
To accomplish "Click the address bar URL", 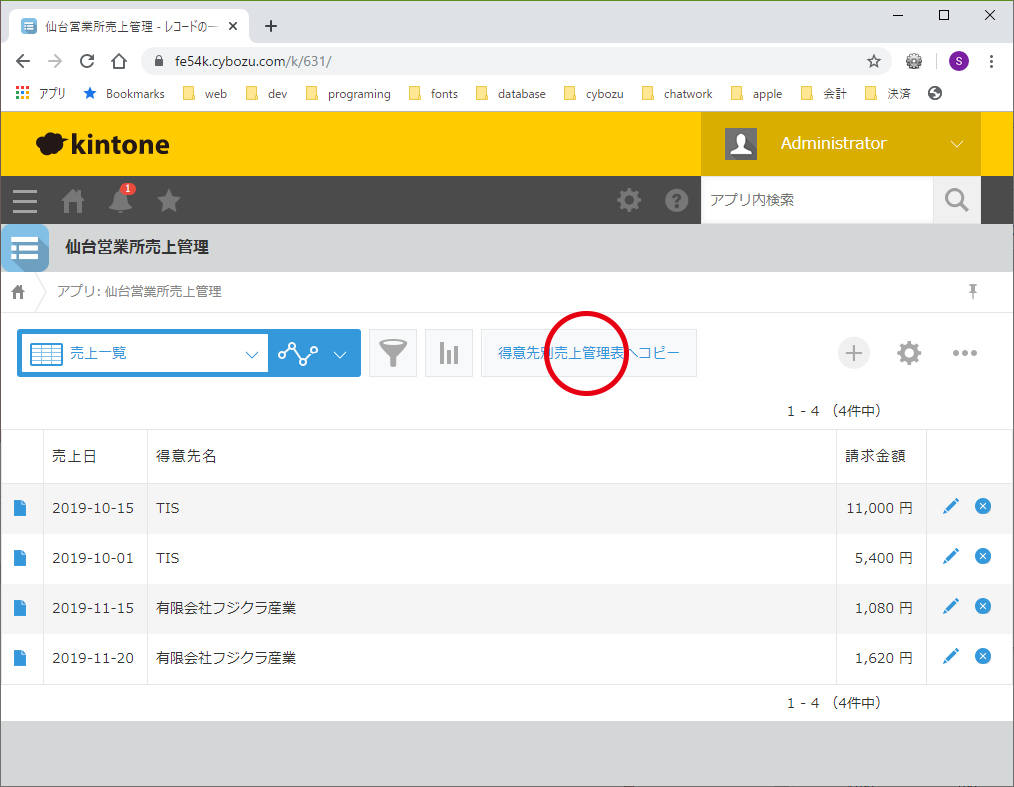I will pos(253,61).
